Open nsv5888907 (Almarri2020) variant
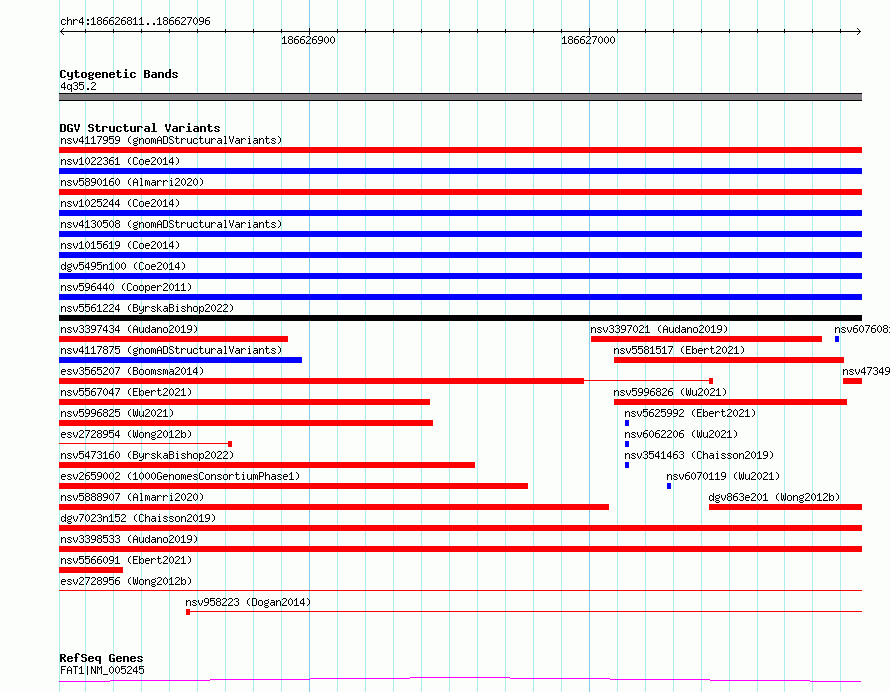The height and width of the screenshot is (692, 890). coord(132,497)
